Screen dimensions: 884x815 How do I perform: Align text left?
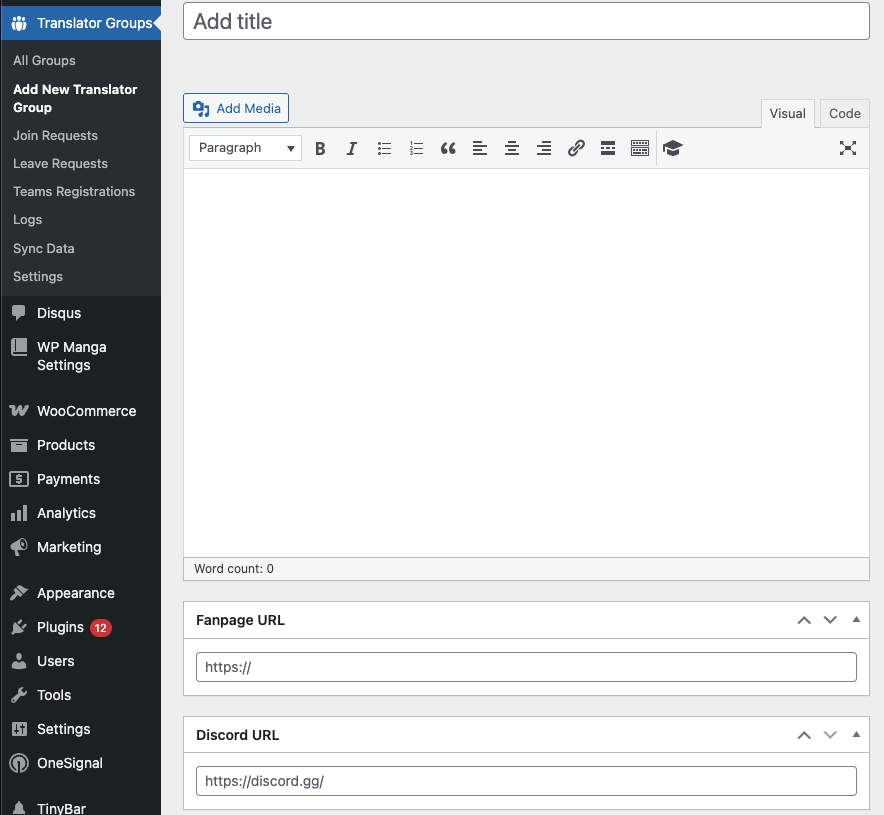pos(480,148)
